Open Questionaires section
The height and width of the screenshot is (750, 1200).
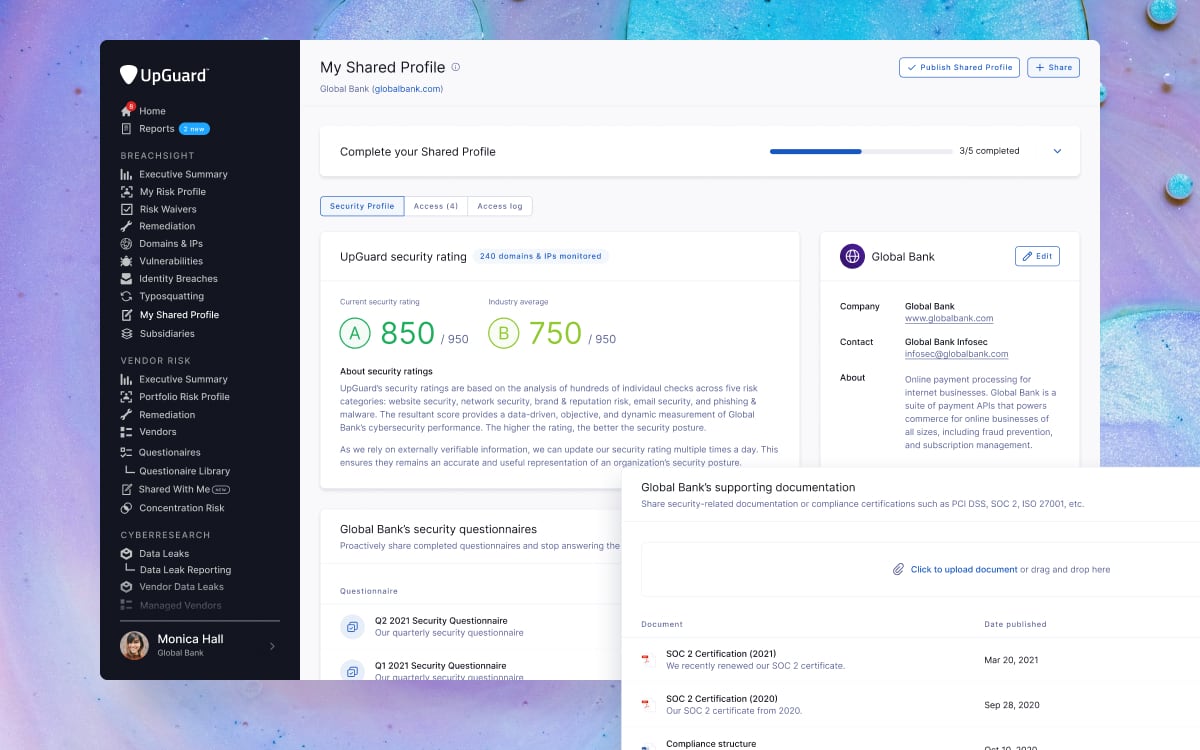(160, 453)
